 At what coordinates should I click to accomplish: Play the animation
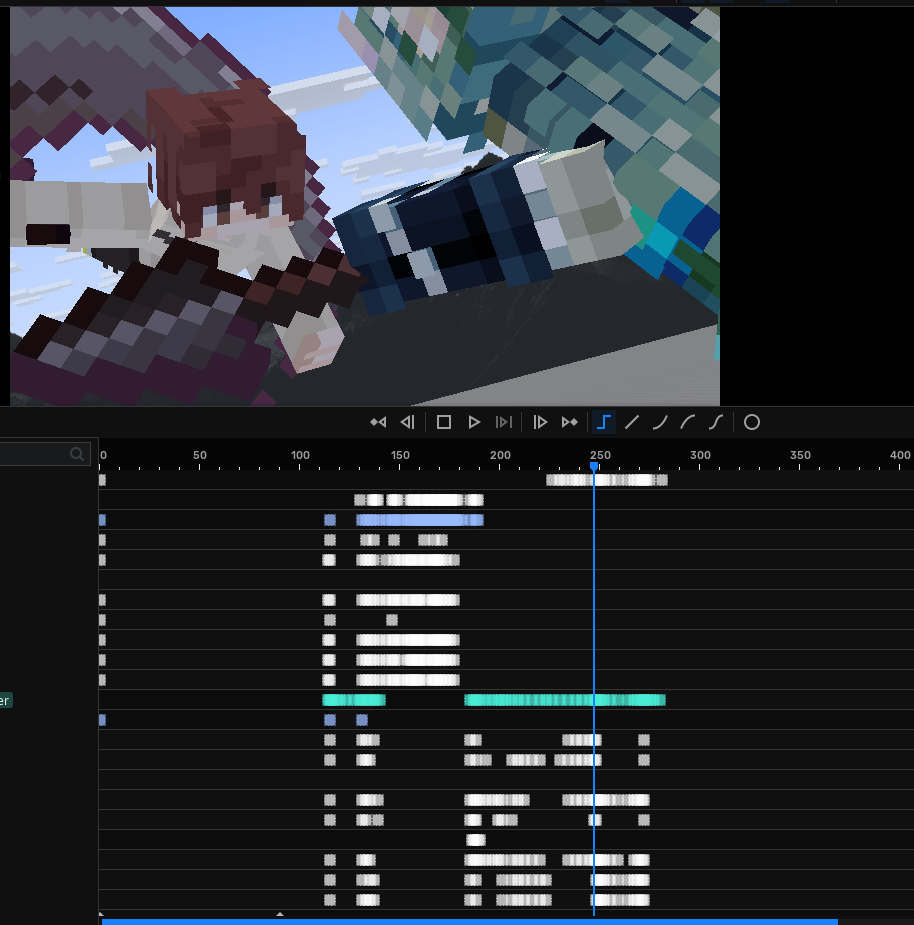pos(474,422)
